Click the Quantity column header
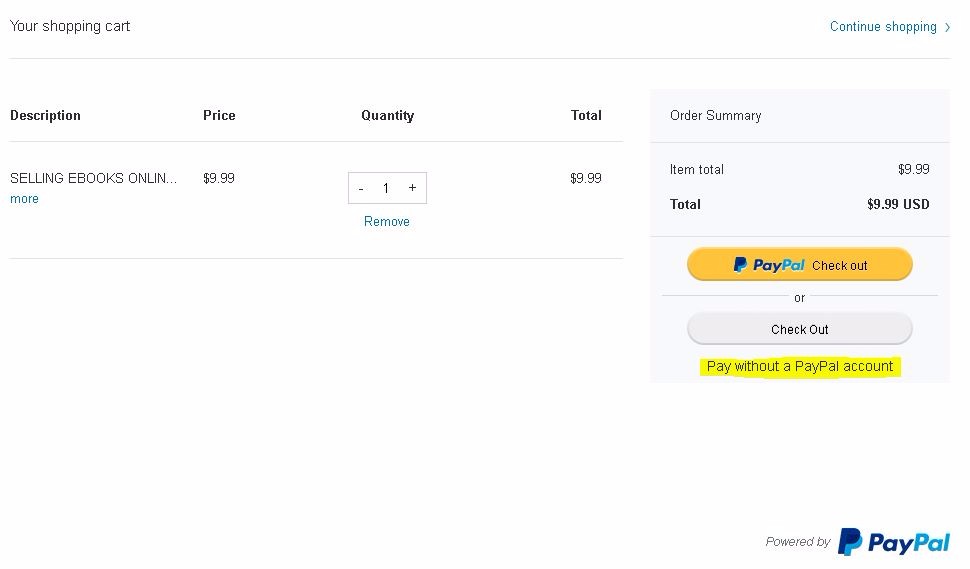This screenshot has width=970, height=569. 387,116
